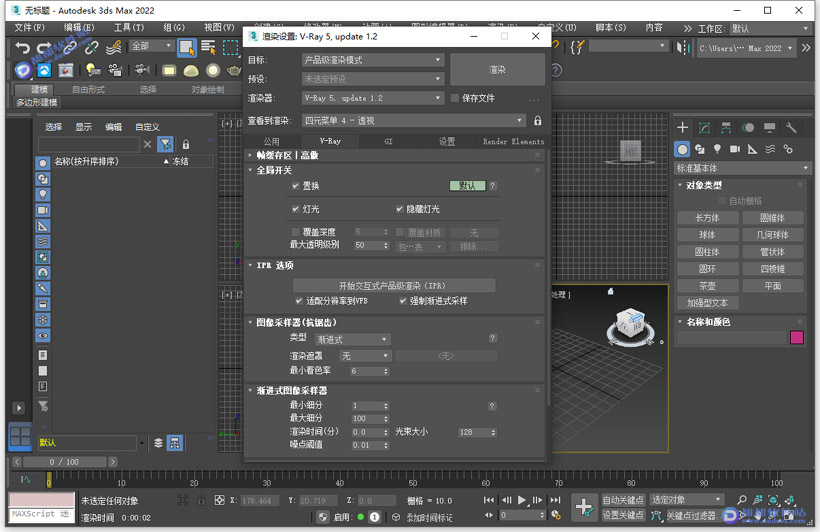Switch to the 公用 tab
This screenshot has width=820, height=532.
[271, 141]
